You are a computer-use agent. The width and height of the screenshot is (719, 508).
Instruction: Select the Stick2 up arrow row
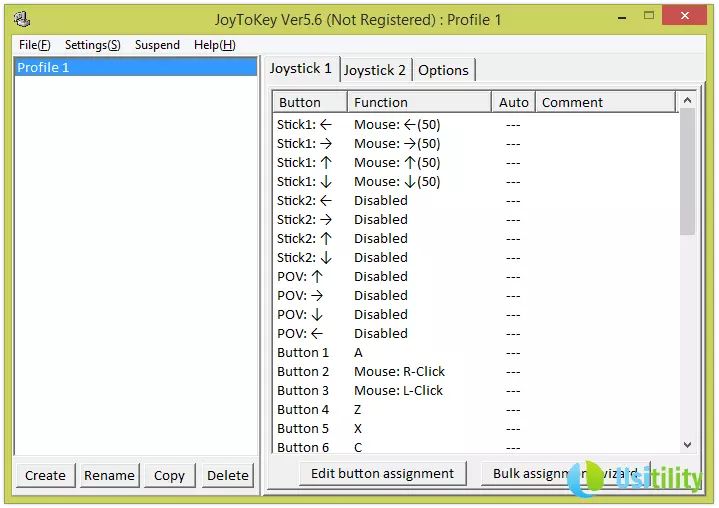point(476,239)
